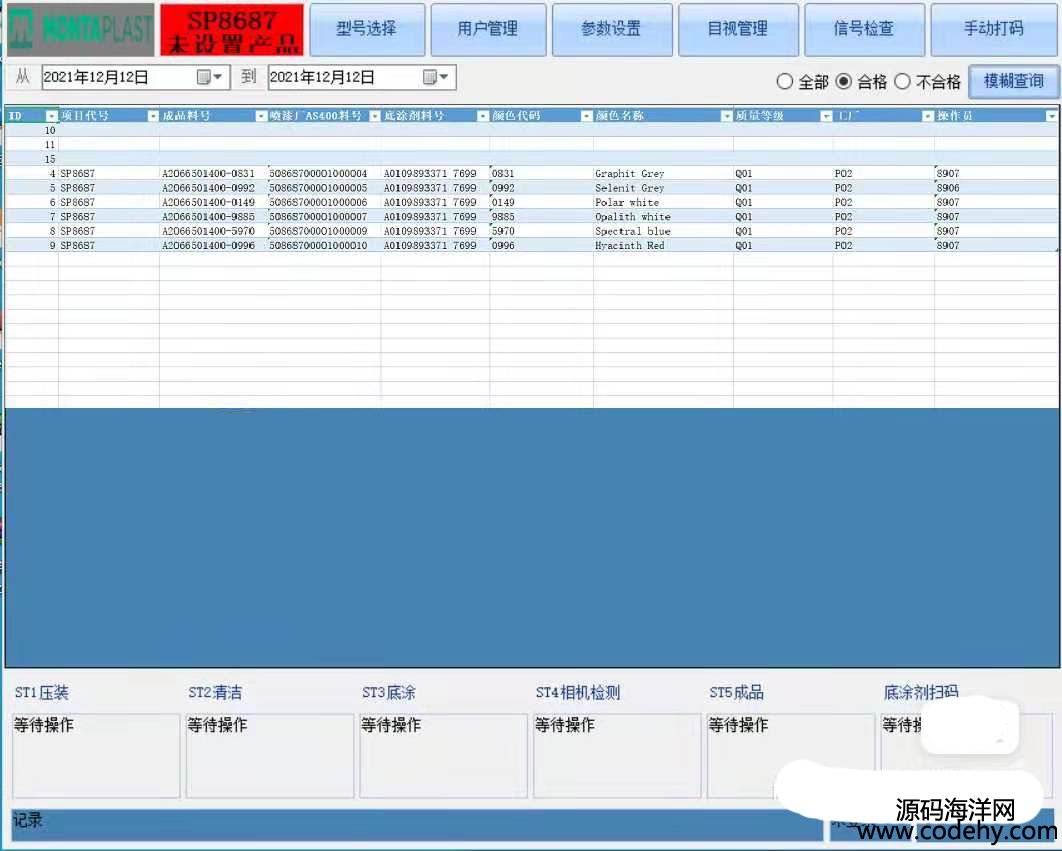
Task: Click the ID column filter arrow
Action: (52, 116)
